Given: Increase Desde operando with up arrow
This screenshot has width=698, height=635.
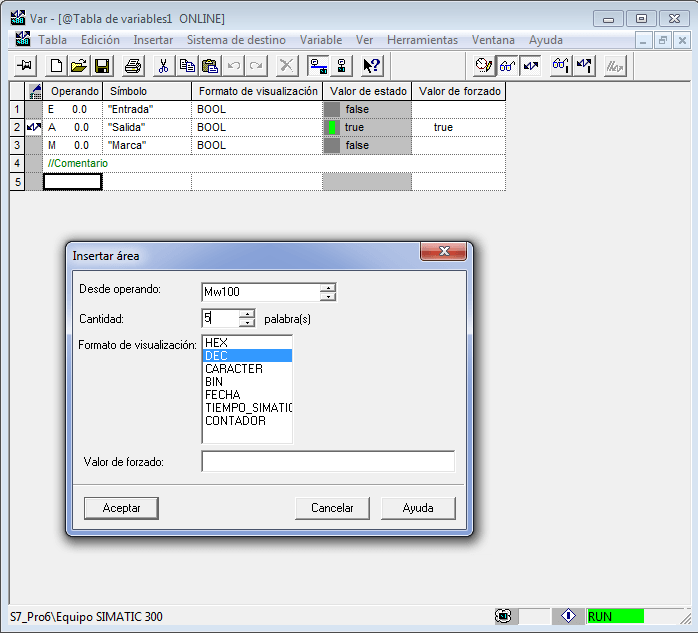Looking at the screenshot, I should [328, 288].
